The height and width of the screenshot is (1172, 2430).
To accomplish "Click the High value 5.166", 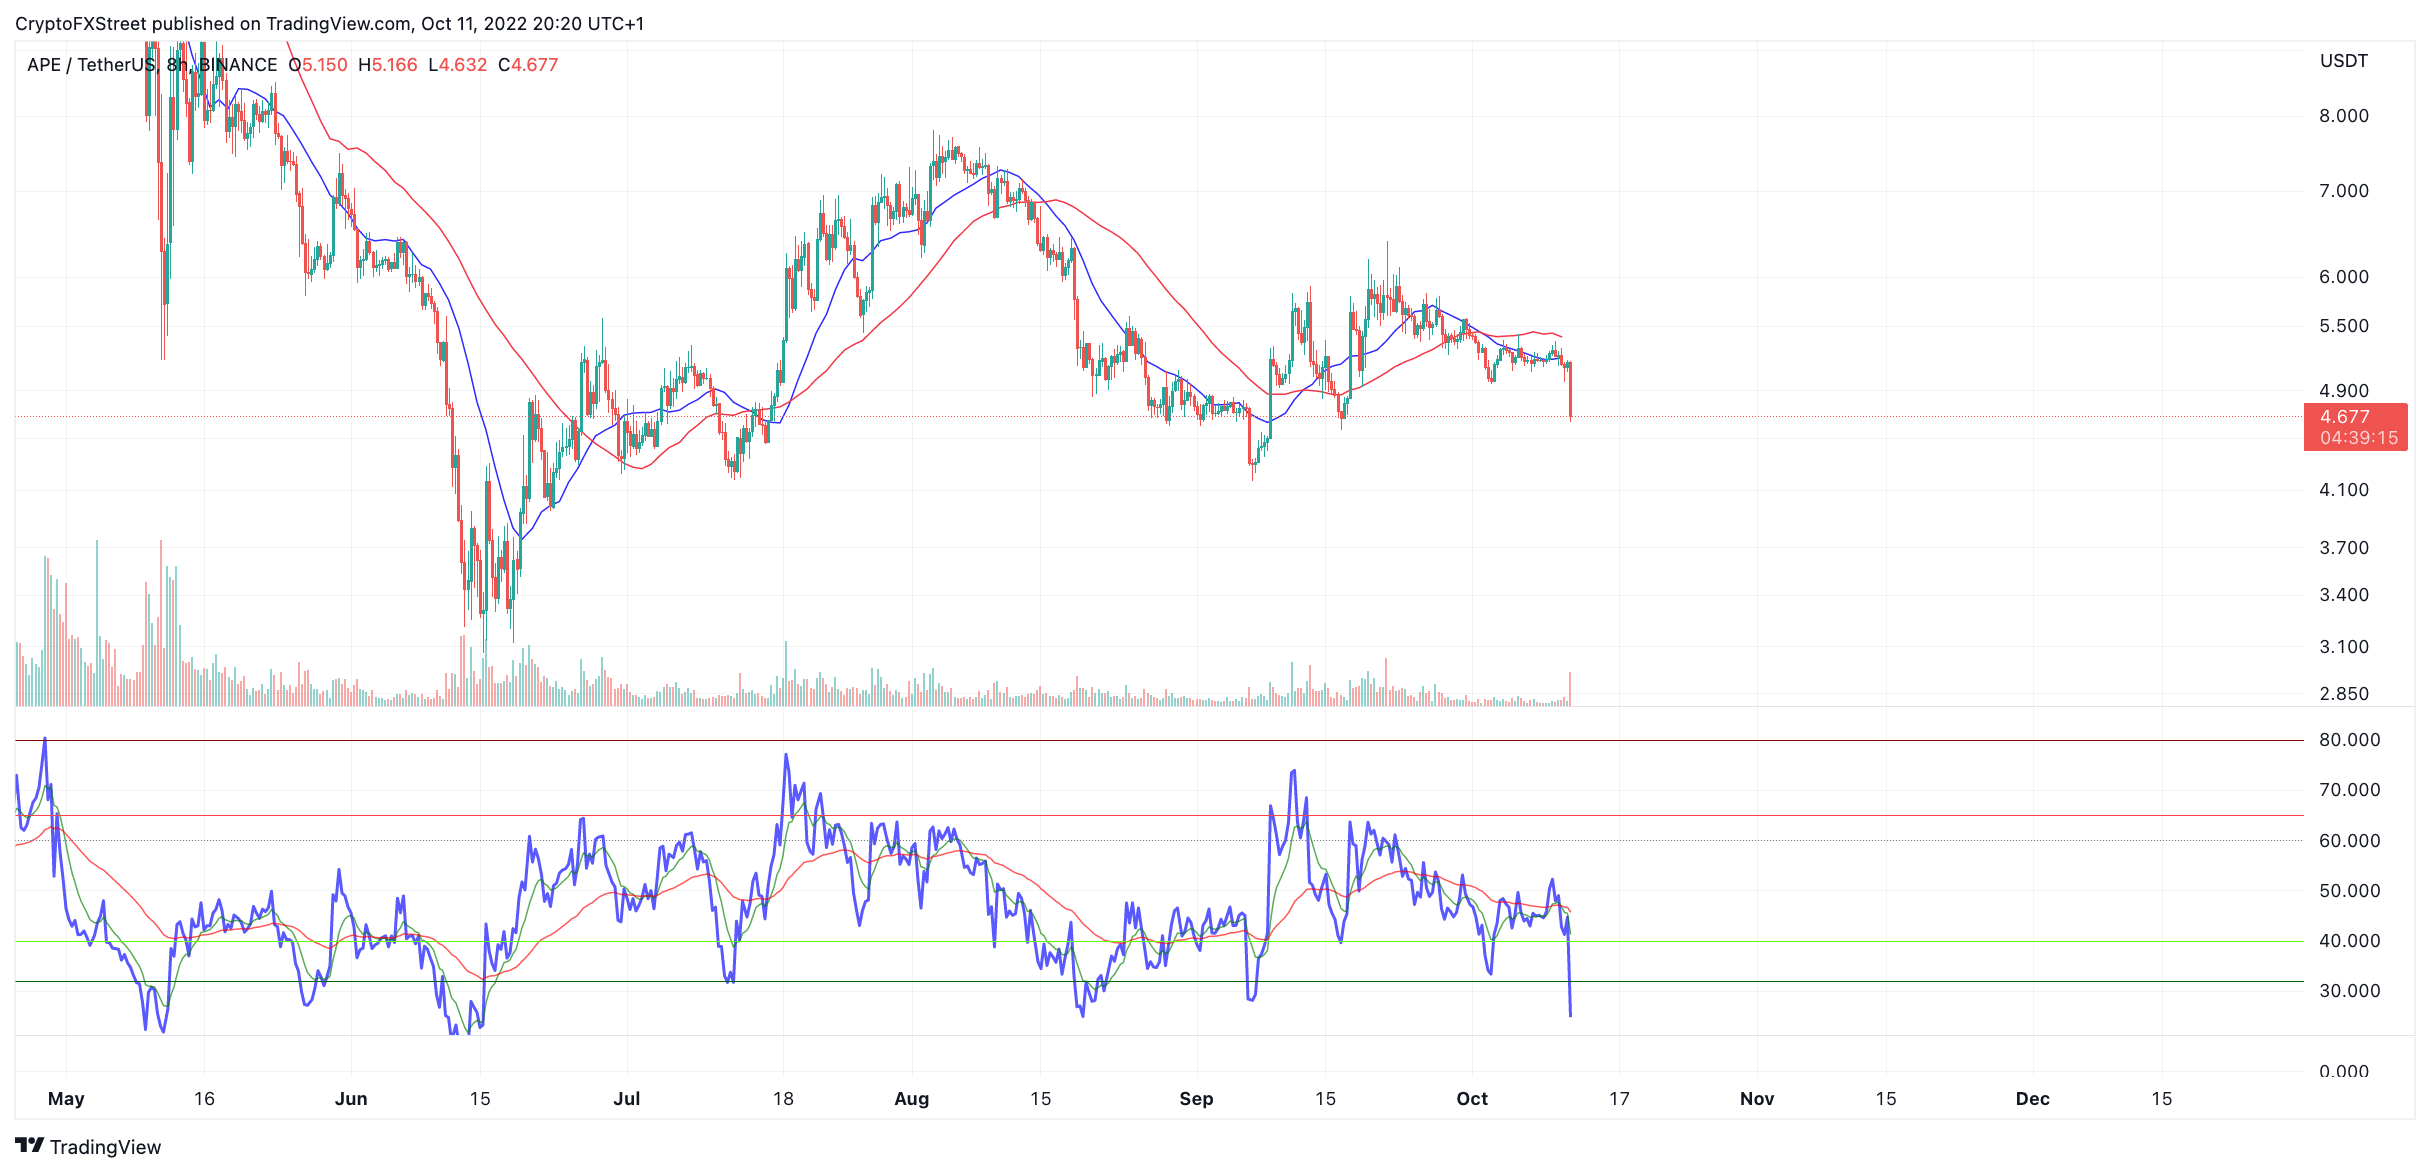I will pyautogui.click(x=395, y=65).
